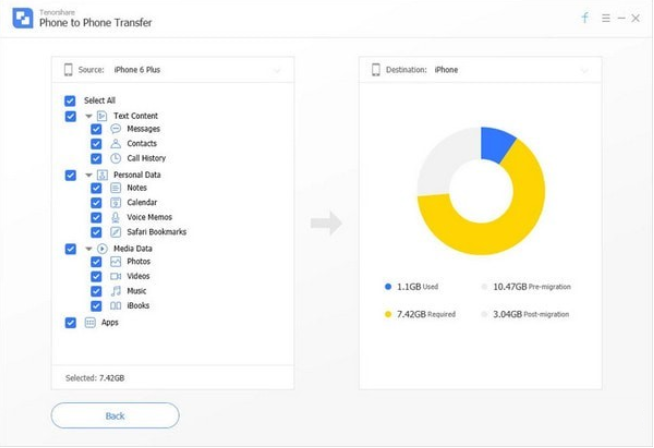Click the Personal Data category icon
The image size is (654, 448).
point(102,175)
